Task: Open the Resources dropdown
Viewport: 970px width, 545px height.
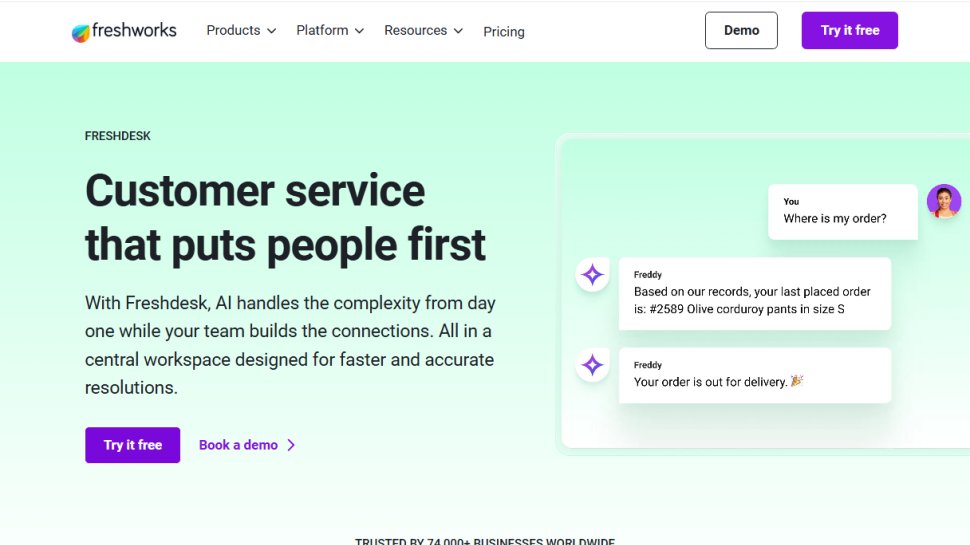Action: [423, 30]
